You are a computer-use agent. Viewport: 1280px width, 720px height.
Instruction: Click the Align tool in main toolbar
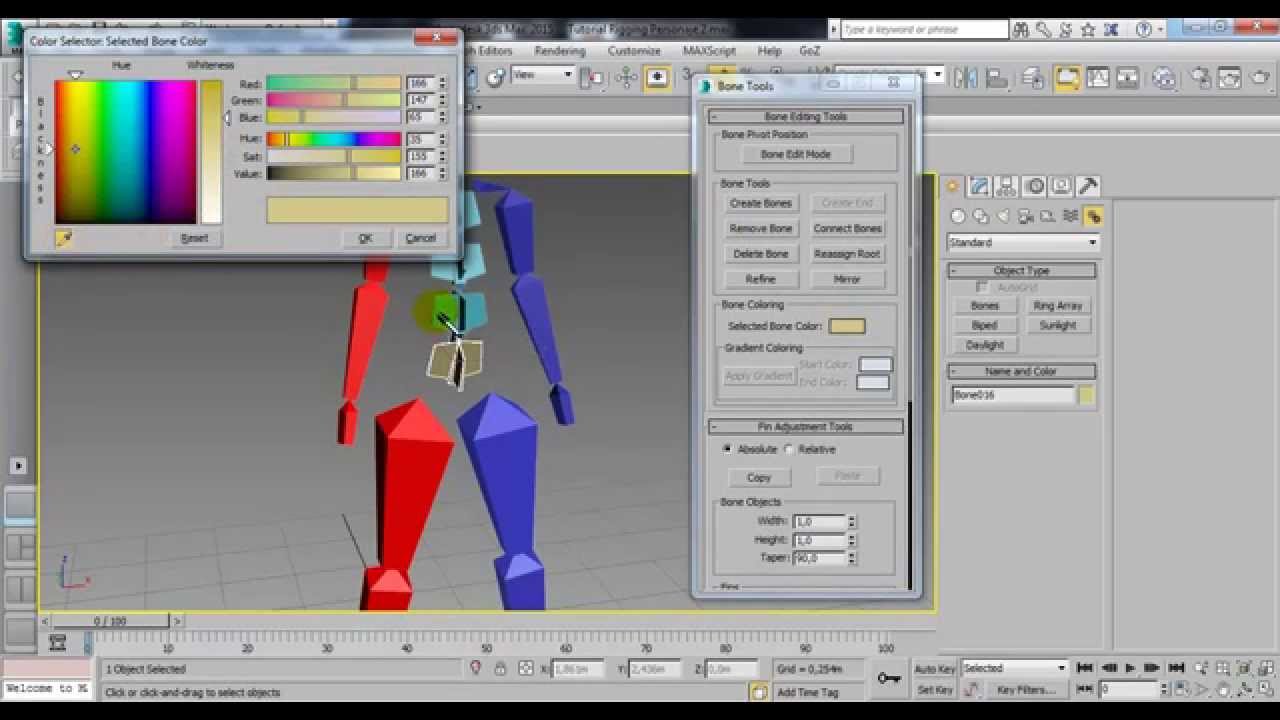(996, 77)
